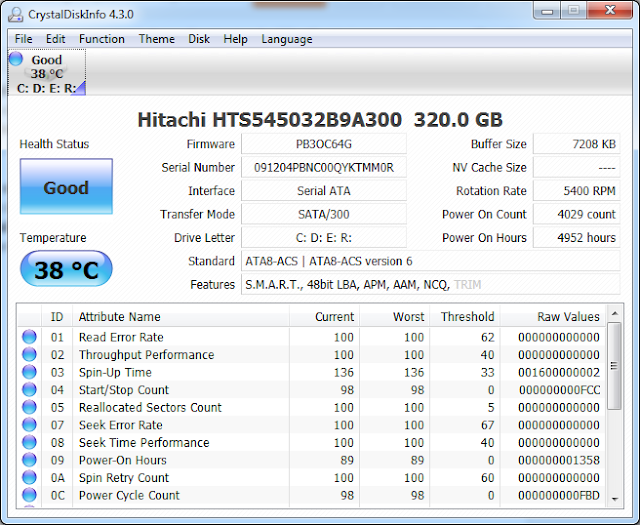Click the Threshold column header
The width and height of the screenshot is (640, 525).
(465, 316)
